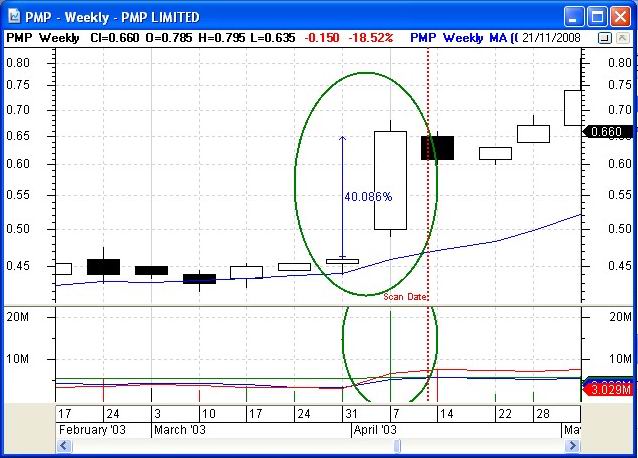Screen dimensions: 638x458
Task: Minimize the PMP Weekly chart window
Action: tap(573, 17)
